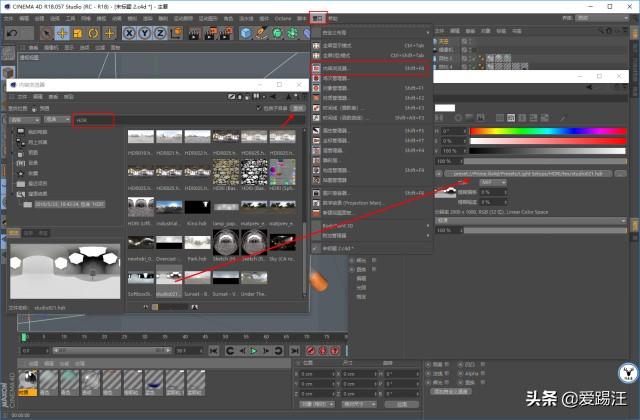Open Render Settings clapperboard with gear
Image resolution: width=640 pixels, height=420 pixels.
tap(226, 33)
